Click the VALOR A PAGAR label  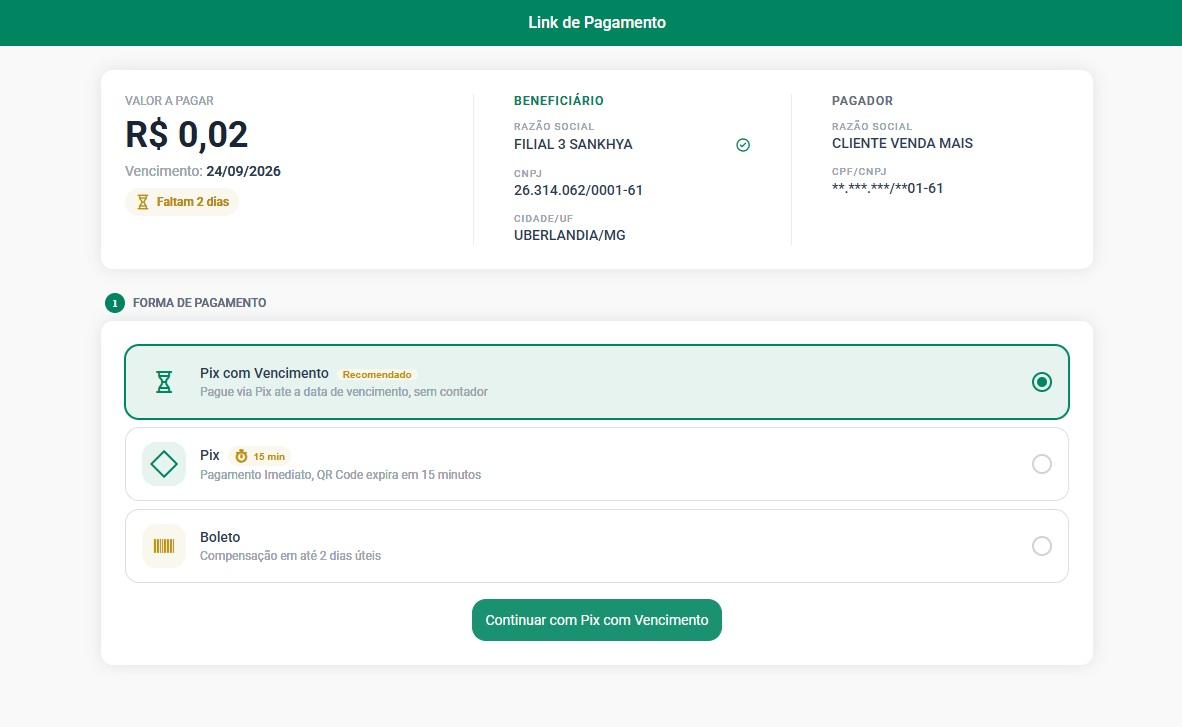coord(170,100)
